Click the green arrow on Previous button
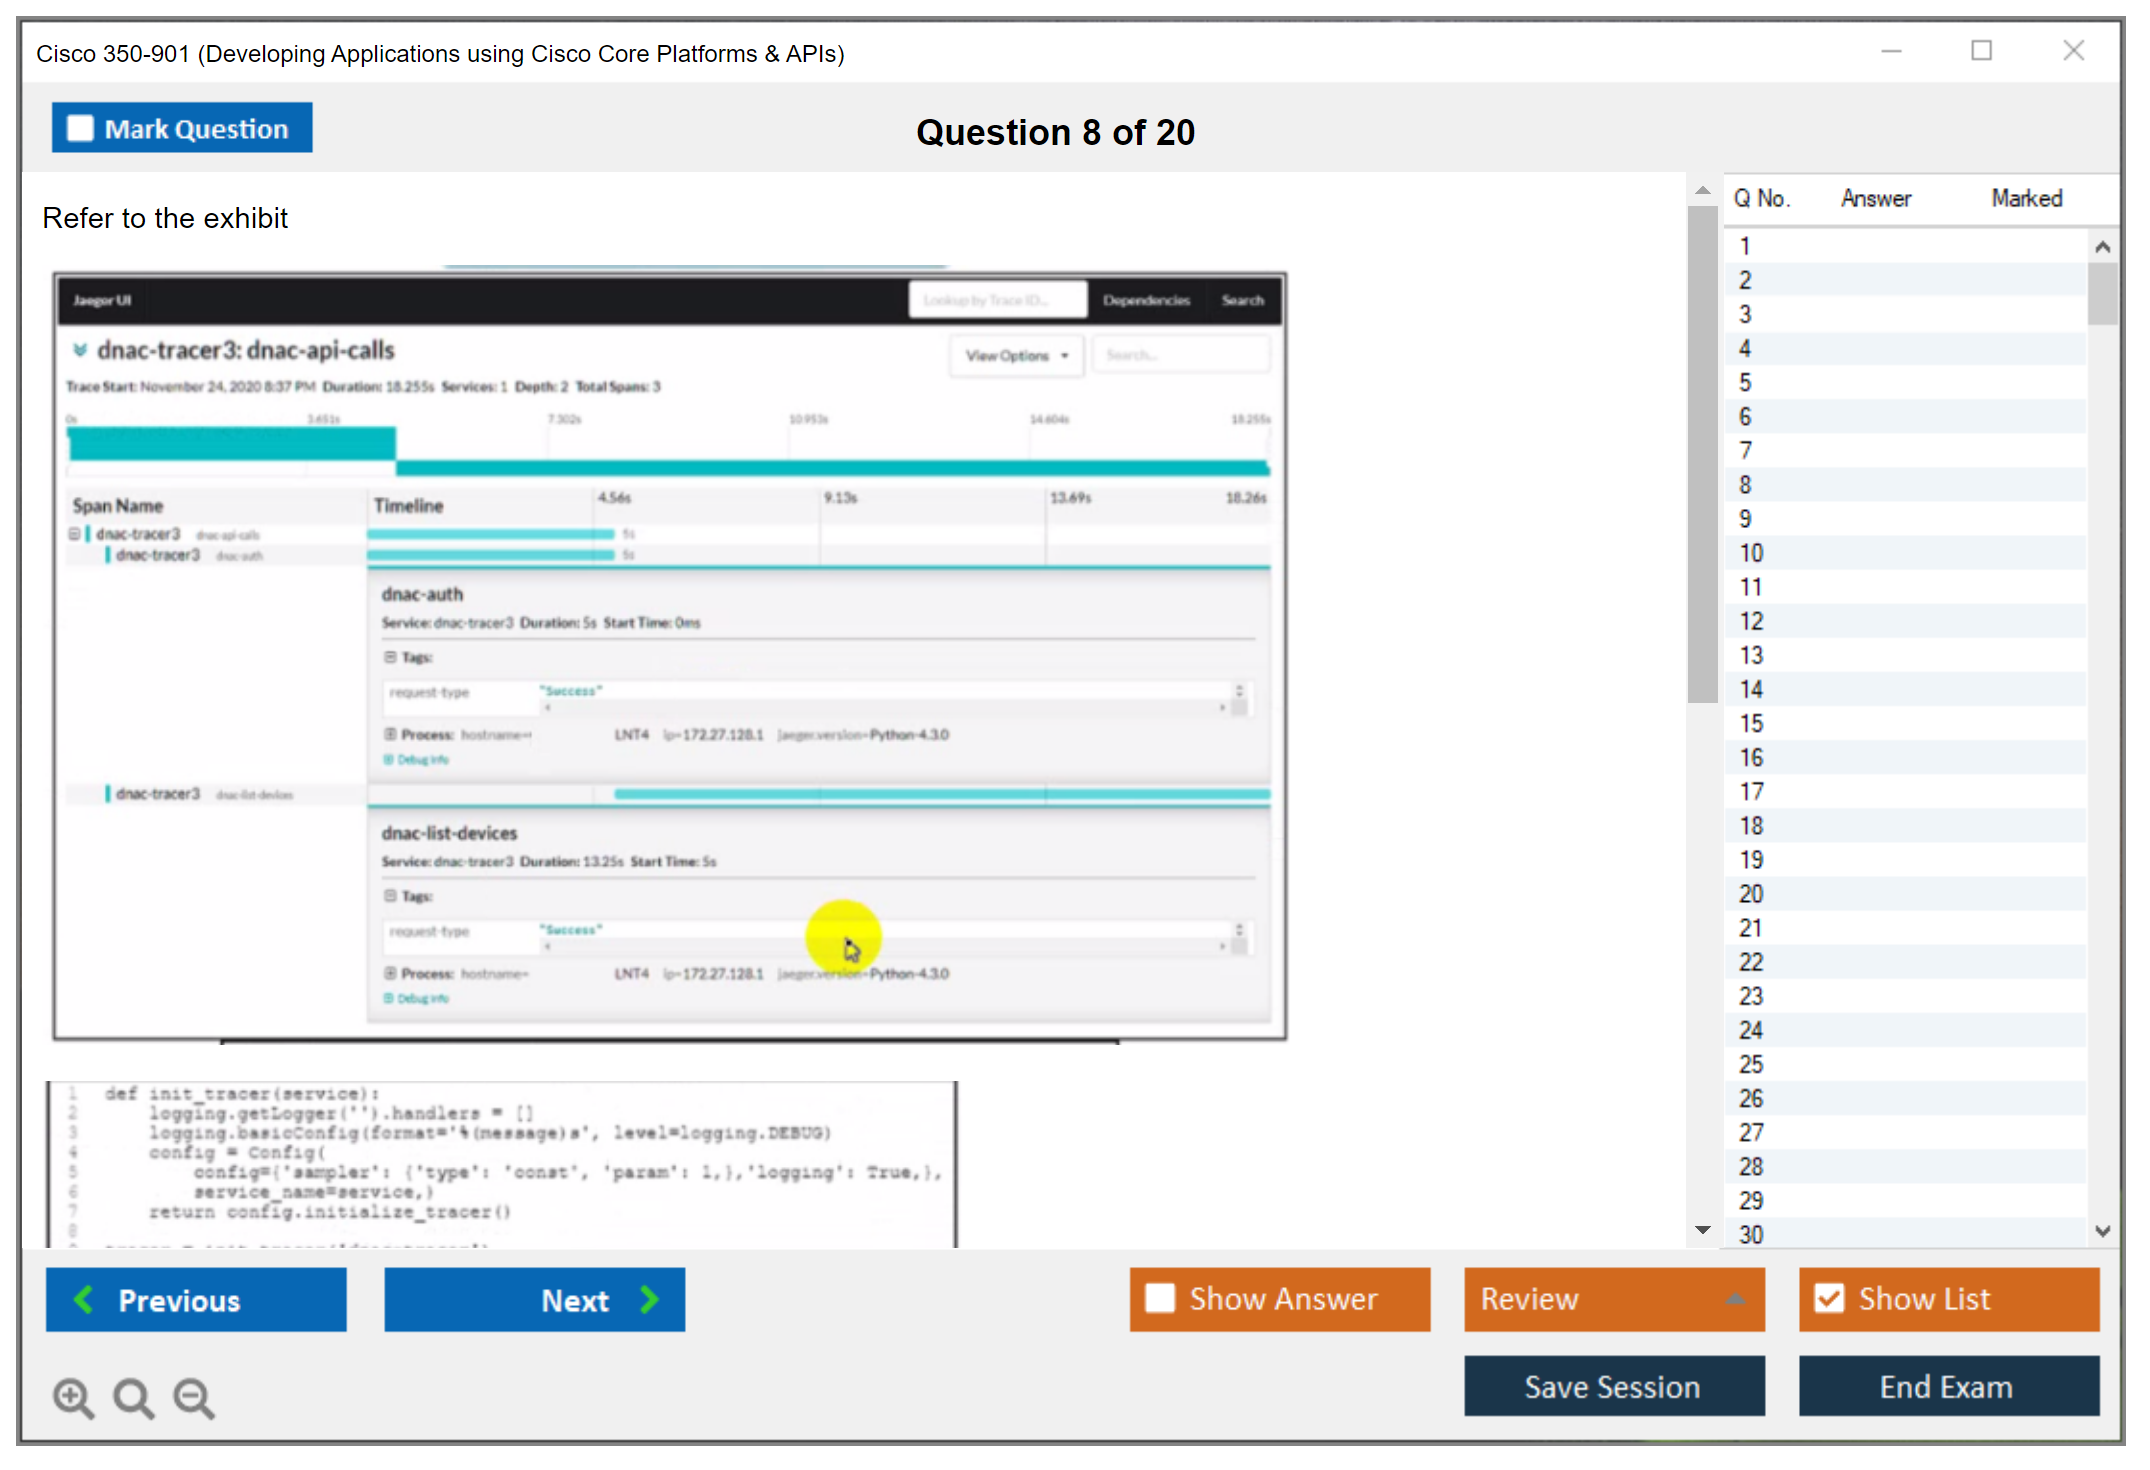This screenshot has width=2150, height=1470. [84, 1300]
